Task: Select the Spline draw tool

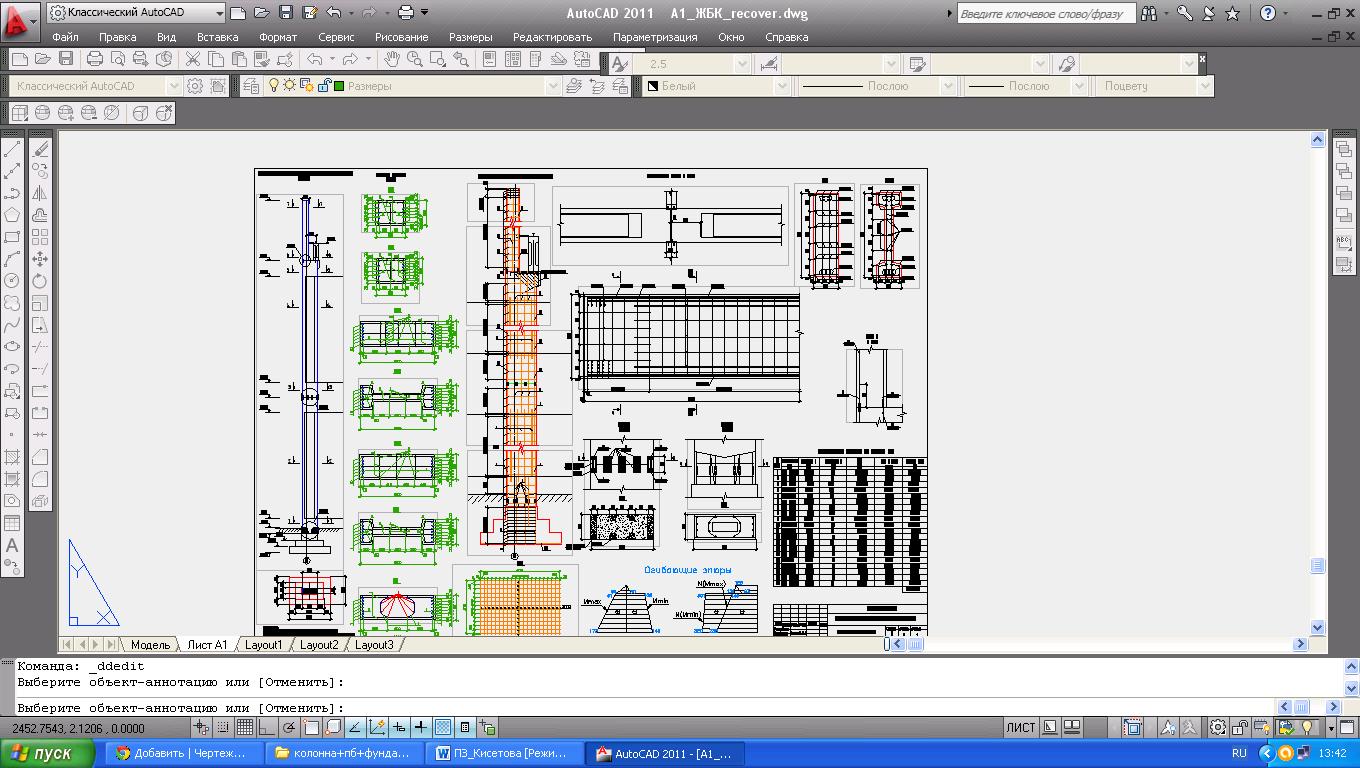Action: click(x=12, y=325)
